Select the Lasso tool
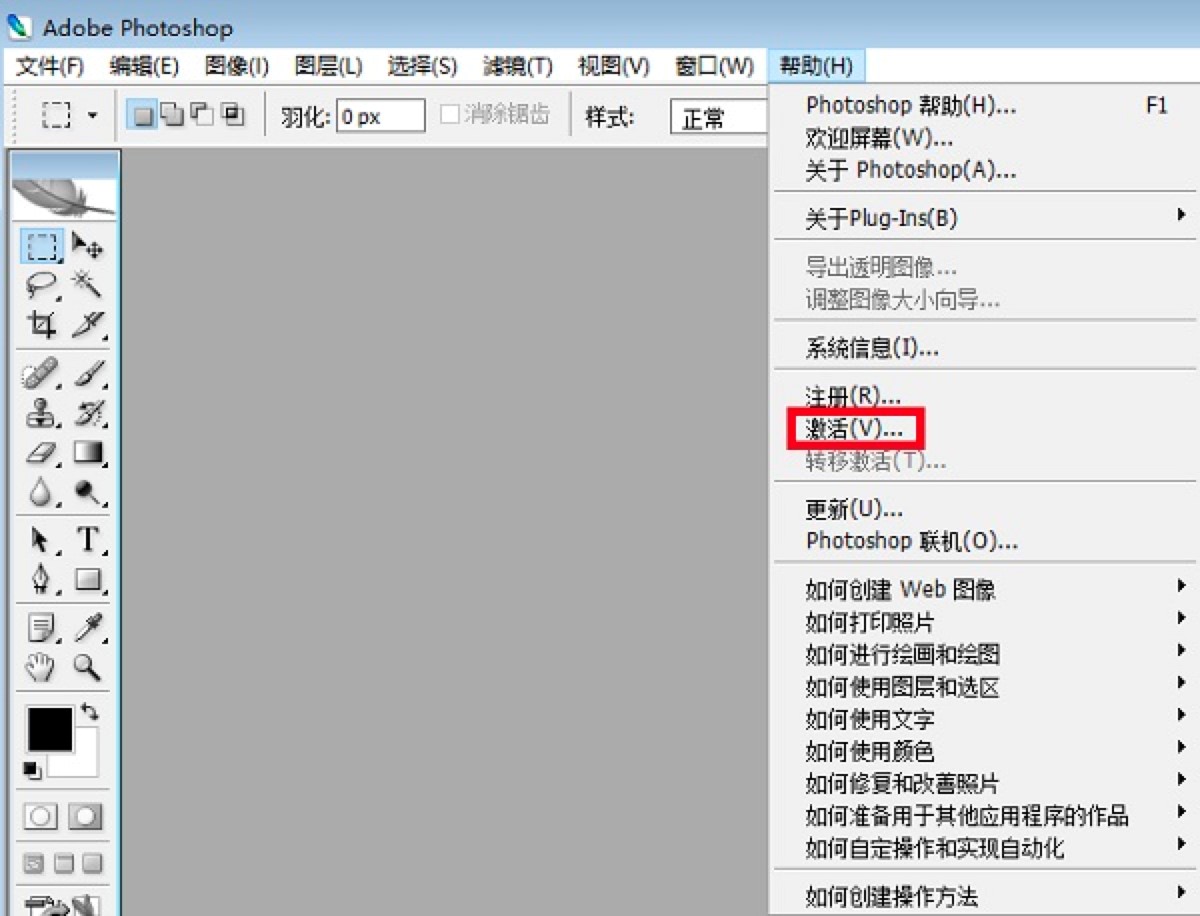 [40, 285]
